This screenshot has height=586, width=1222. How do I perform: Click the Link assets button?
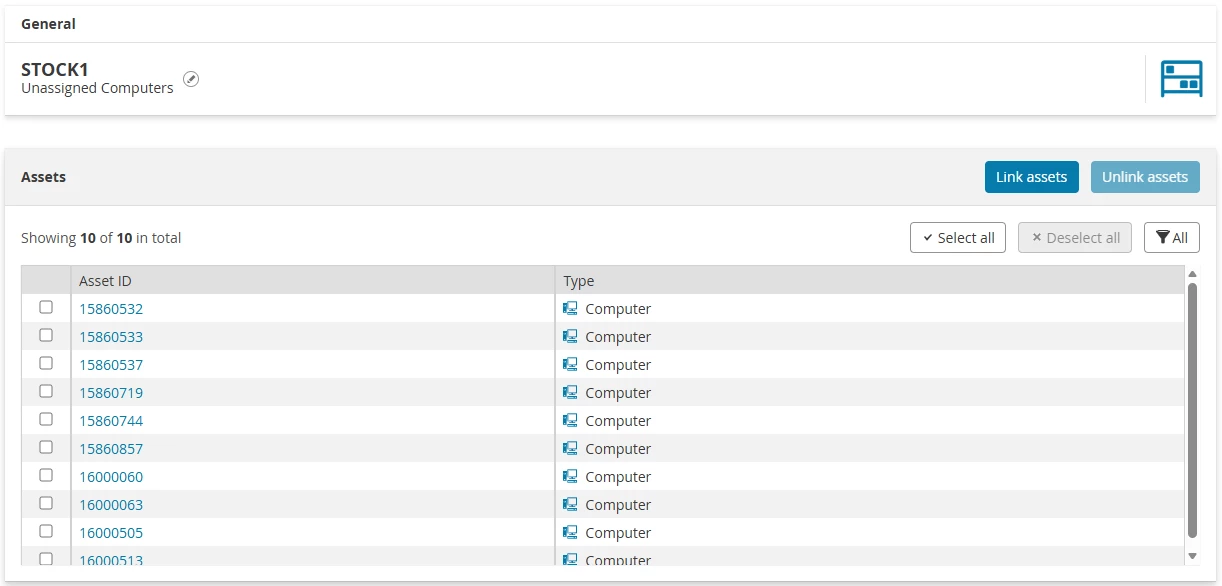[1031, 177]
